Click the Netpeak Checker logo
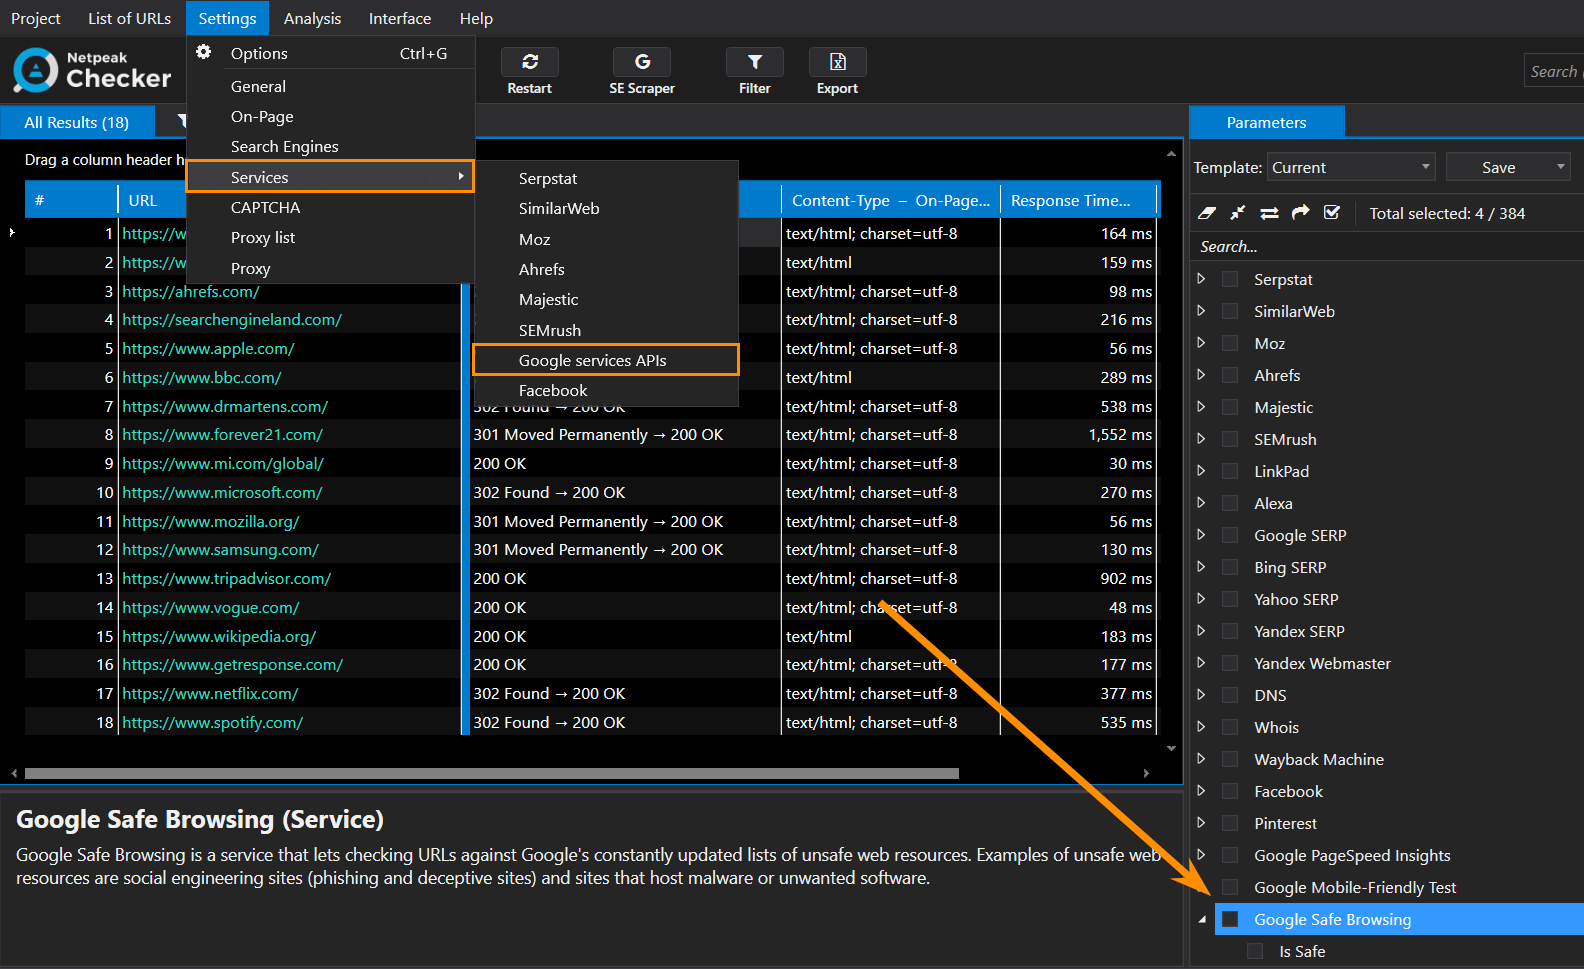1584x969 pixels. point(92,70)
